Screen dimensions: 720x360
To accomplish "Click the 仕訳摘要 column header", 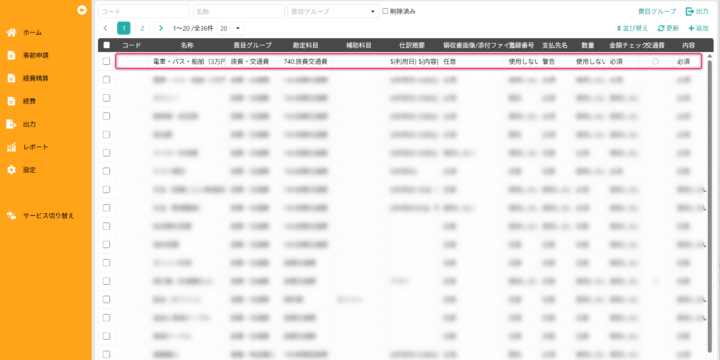I will [x=412, y=45].
